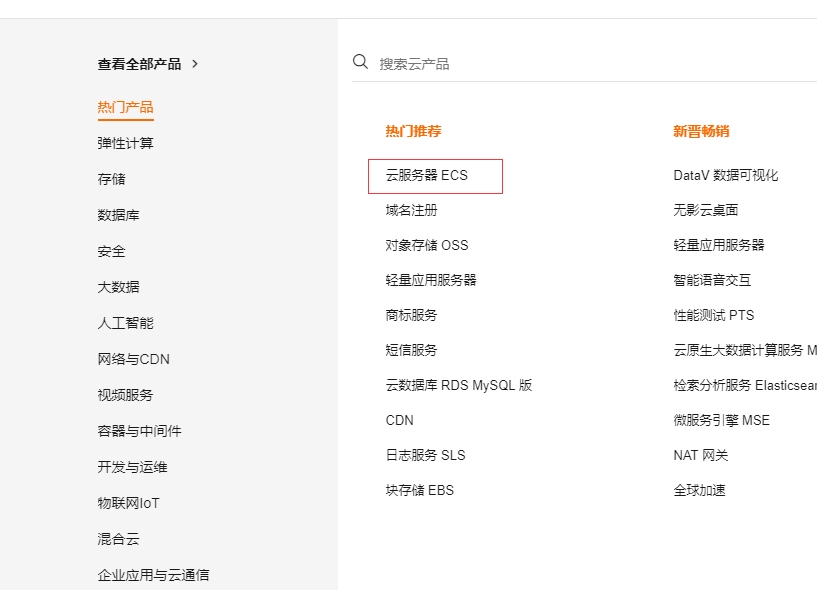Open 智能语音交互 link

click(712, 280)
